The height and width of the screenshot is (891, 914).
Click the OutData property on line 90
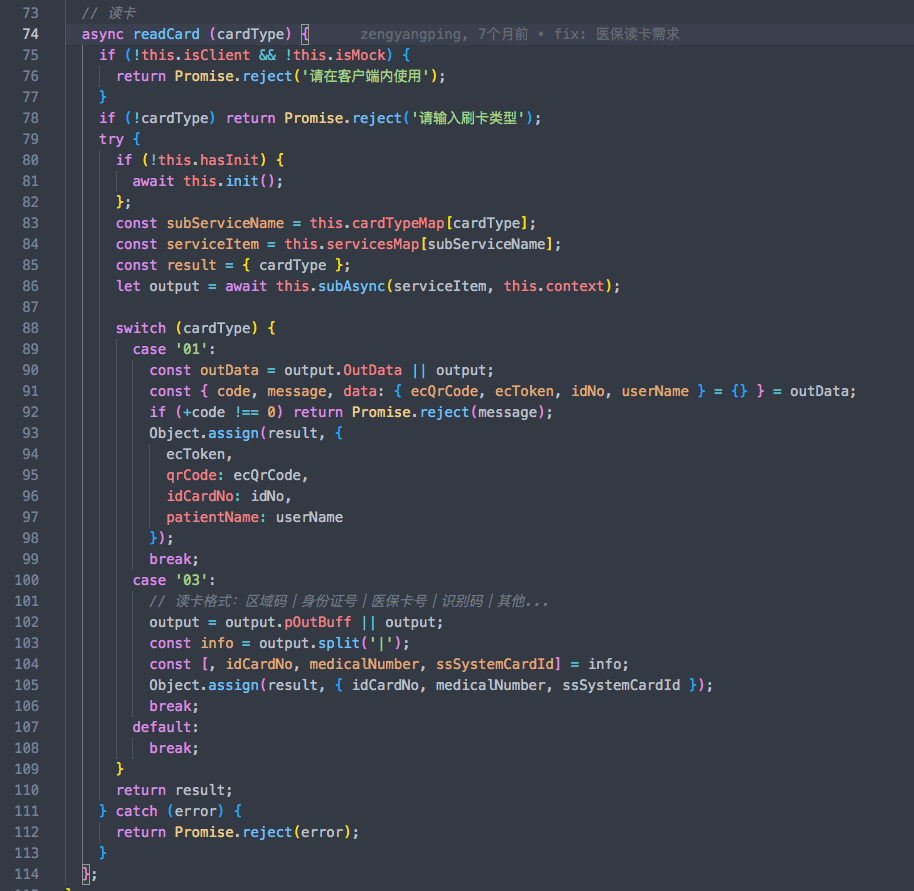click(372, 370)
